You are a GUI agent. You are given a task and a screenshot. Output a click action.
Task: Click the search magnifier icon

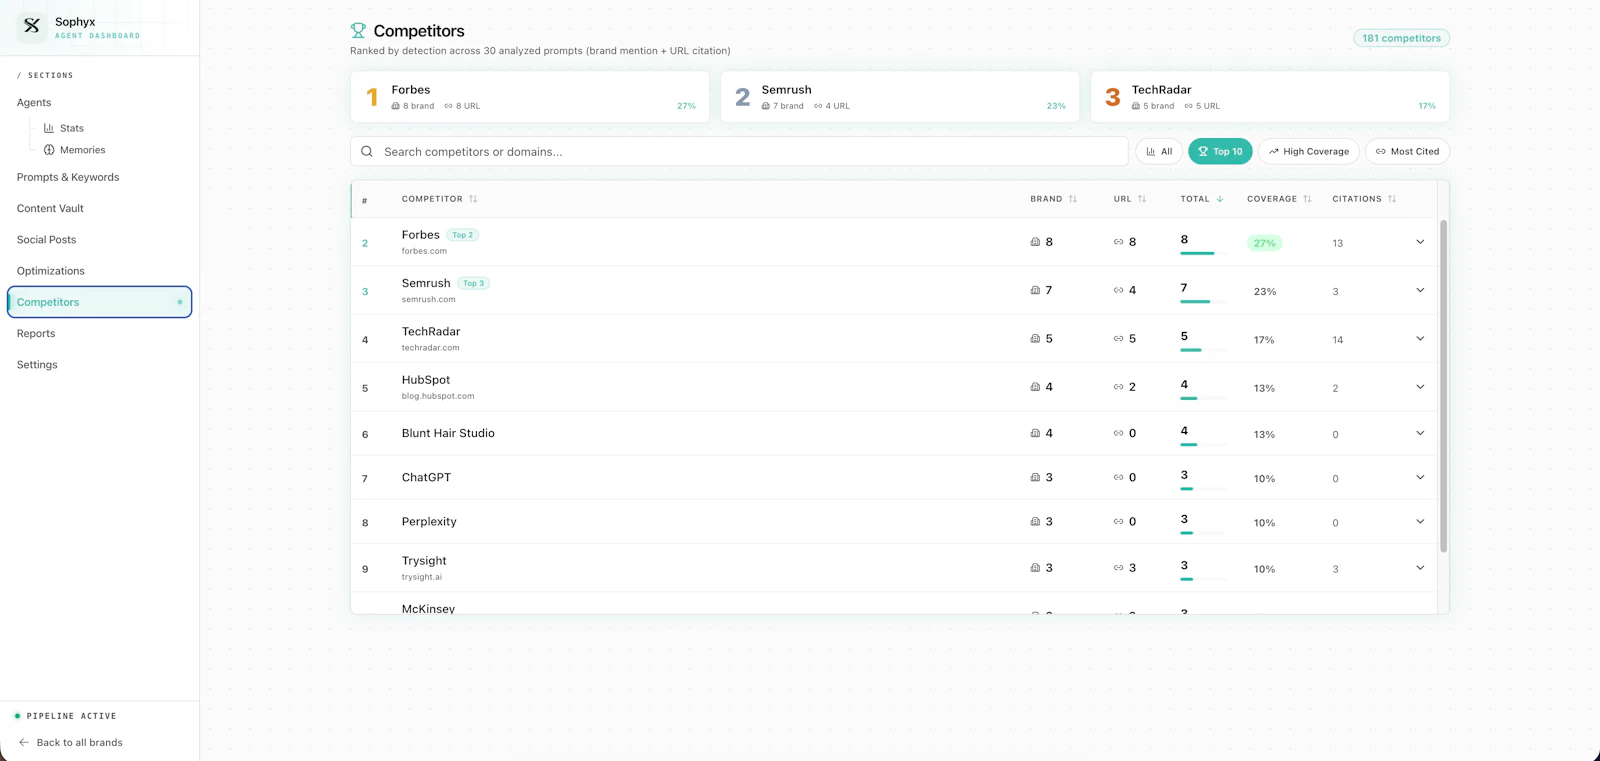point(367,152)
